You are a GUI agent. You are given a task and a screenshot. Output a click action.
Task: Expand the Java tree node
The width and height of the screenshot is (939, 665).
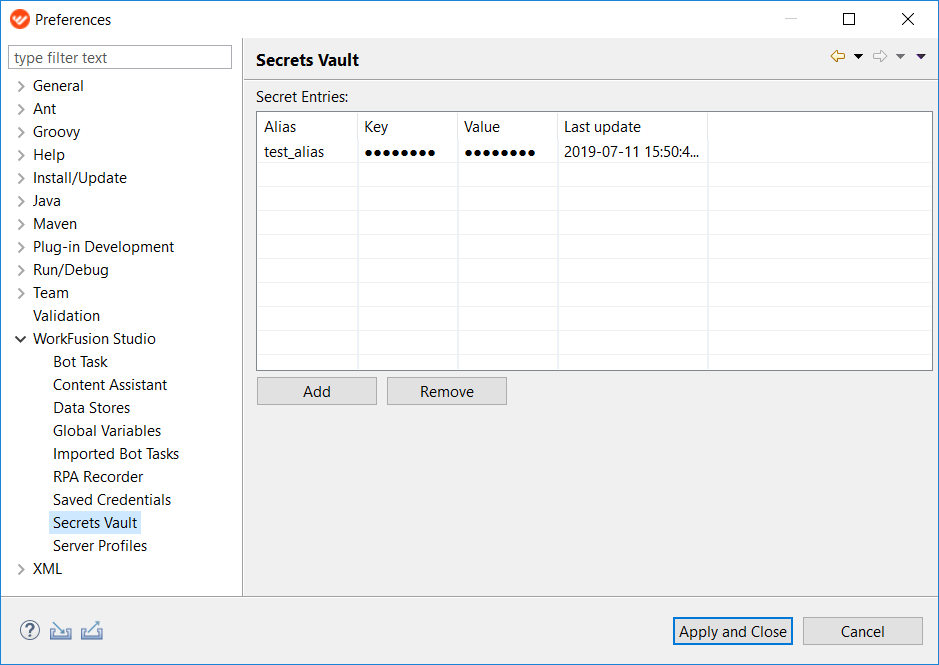[21, 201]
